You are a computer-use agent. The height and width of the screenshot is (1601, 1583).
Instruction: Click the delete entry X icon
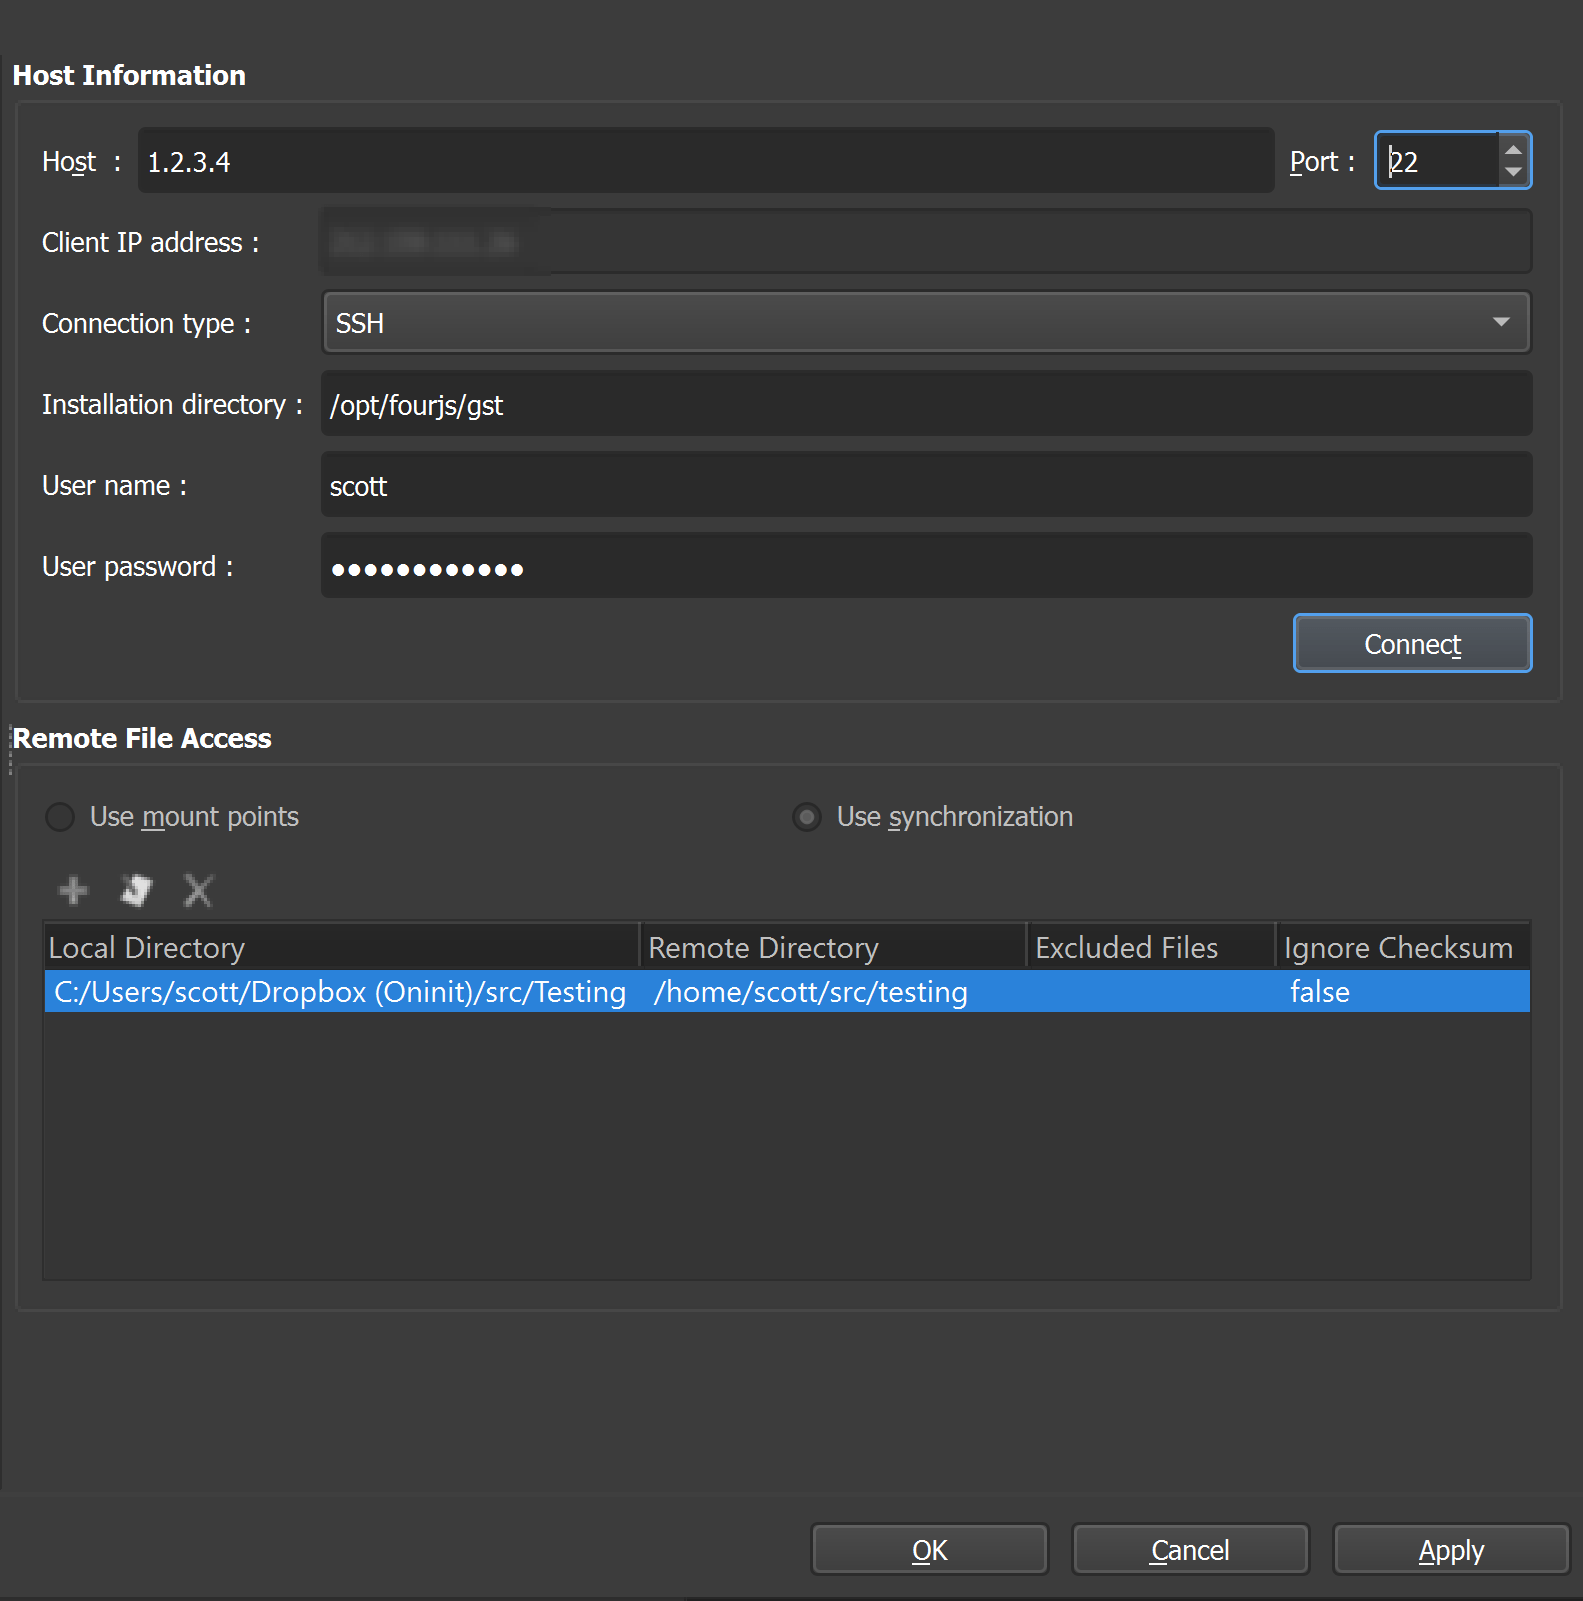198,890
